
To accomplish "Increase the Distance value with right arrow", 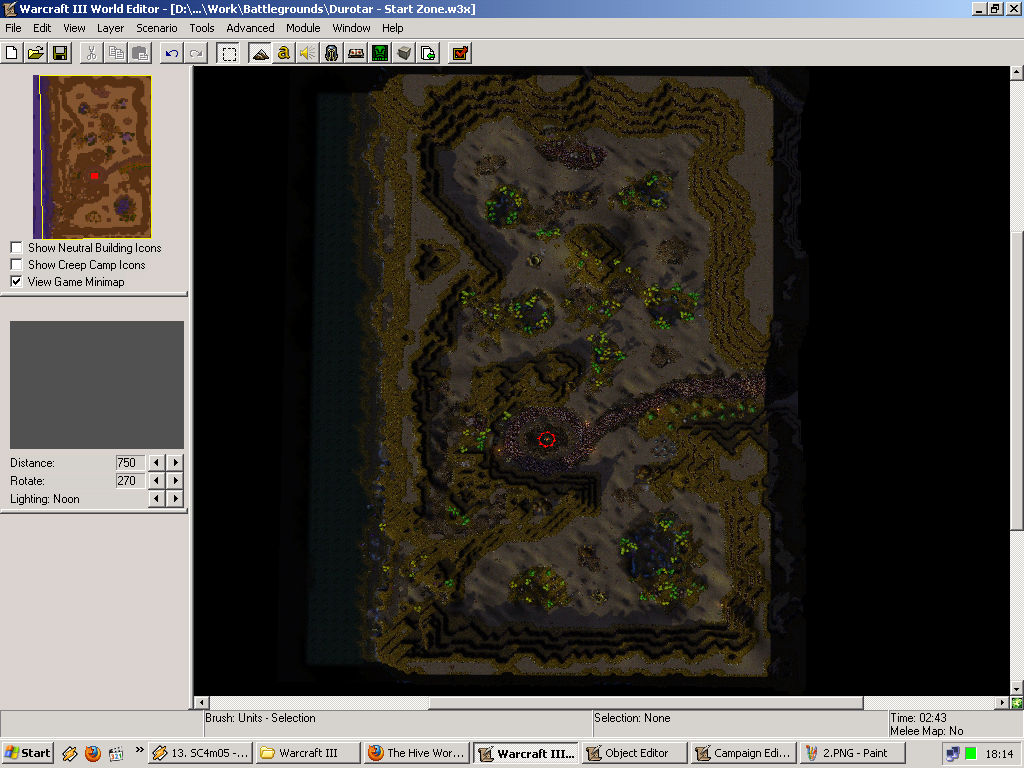I will point(175,462).
